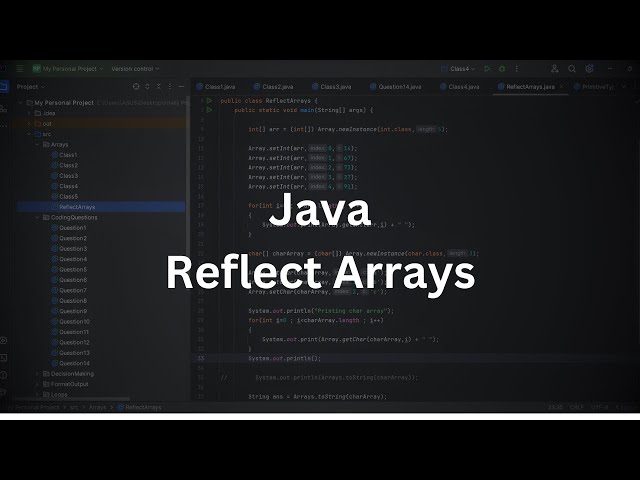Close the ReflectArrays.java tab
Image resolution: width=640 pixels, height=480 pixels.
pyautogui.click(x=562, y=87)
